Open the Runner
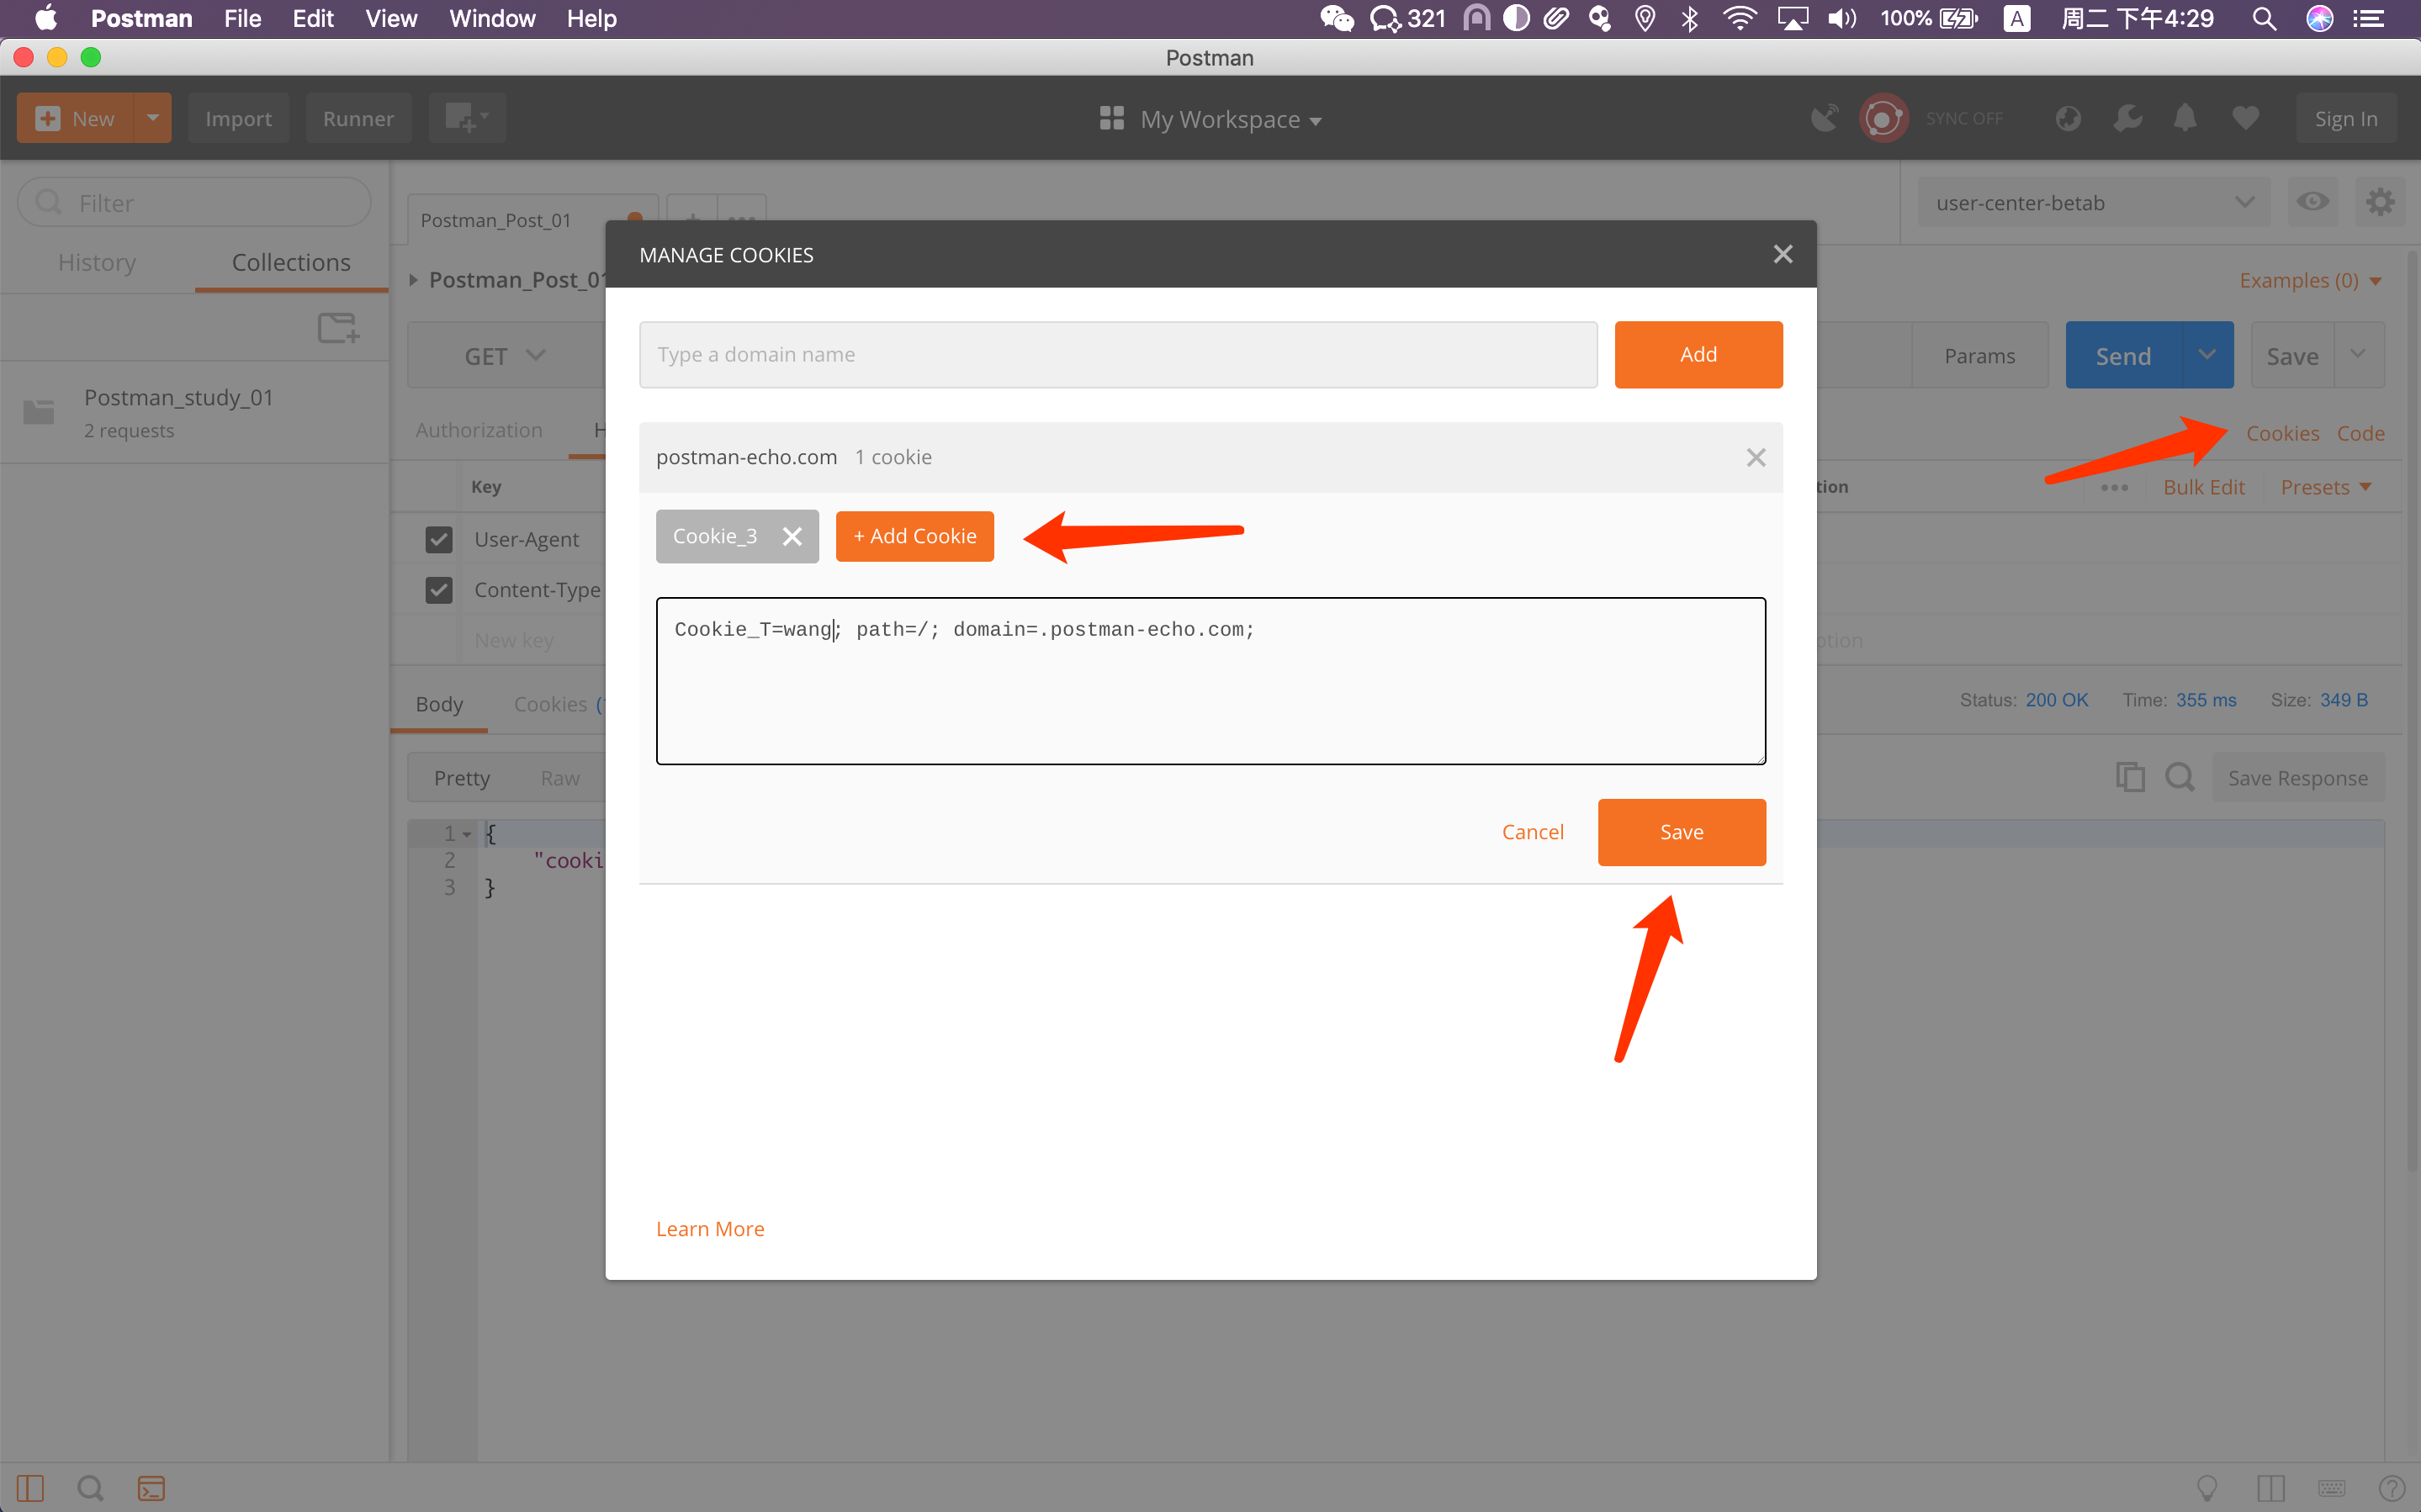The width and height of the screenshot is (2421, 1512). (x=358, y=118)
